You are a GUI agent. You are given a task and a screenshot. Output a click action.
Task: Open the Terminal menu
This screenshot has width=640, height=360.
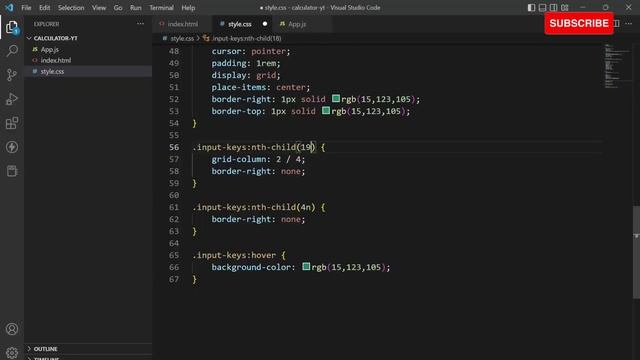click(x=161, y=8)
